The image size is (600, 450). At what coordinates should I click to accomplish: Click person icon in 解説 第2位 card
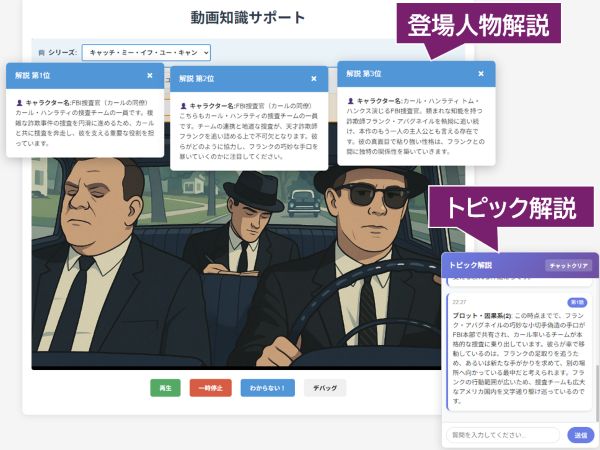[183, 106]
